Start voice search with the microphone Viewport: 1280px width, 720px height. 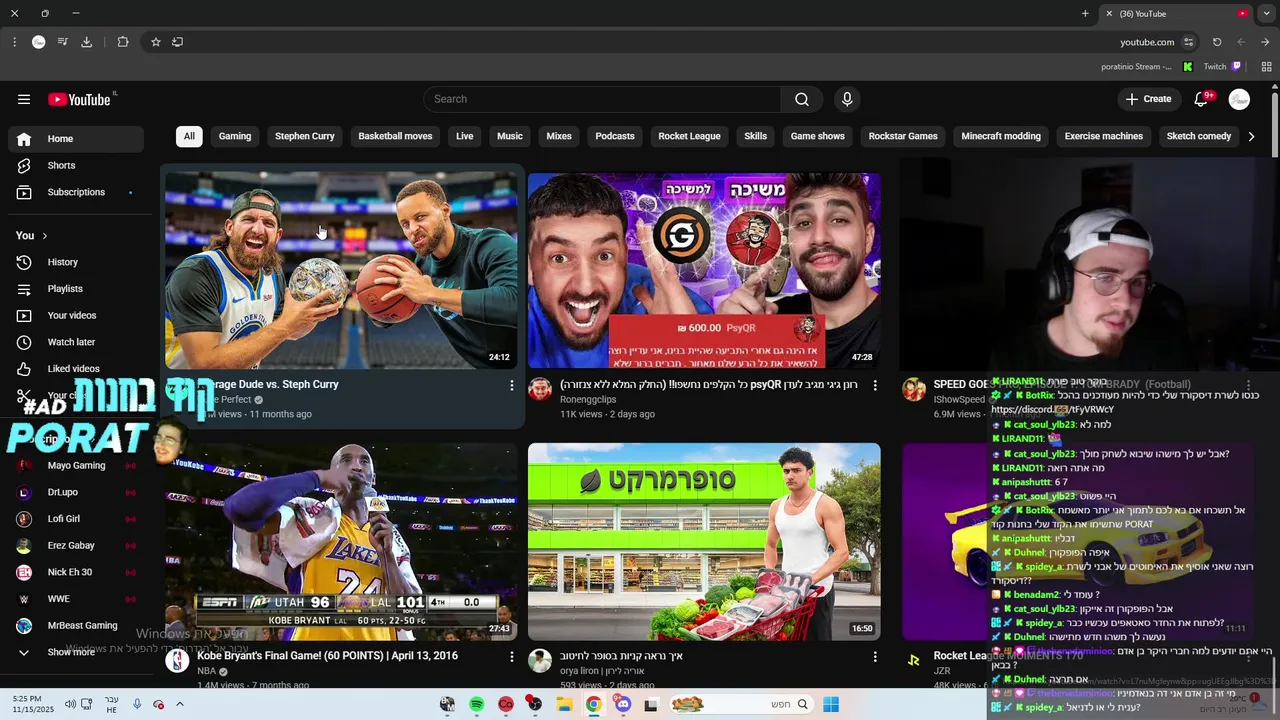click(x=847, y=99)
